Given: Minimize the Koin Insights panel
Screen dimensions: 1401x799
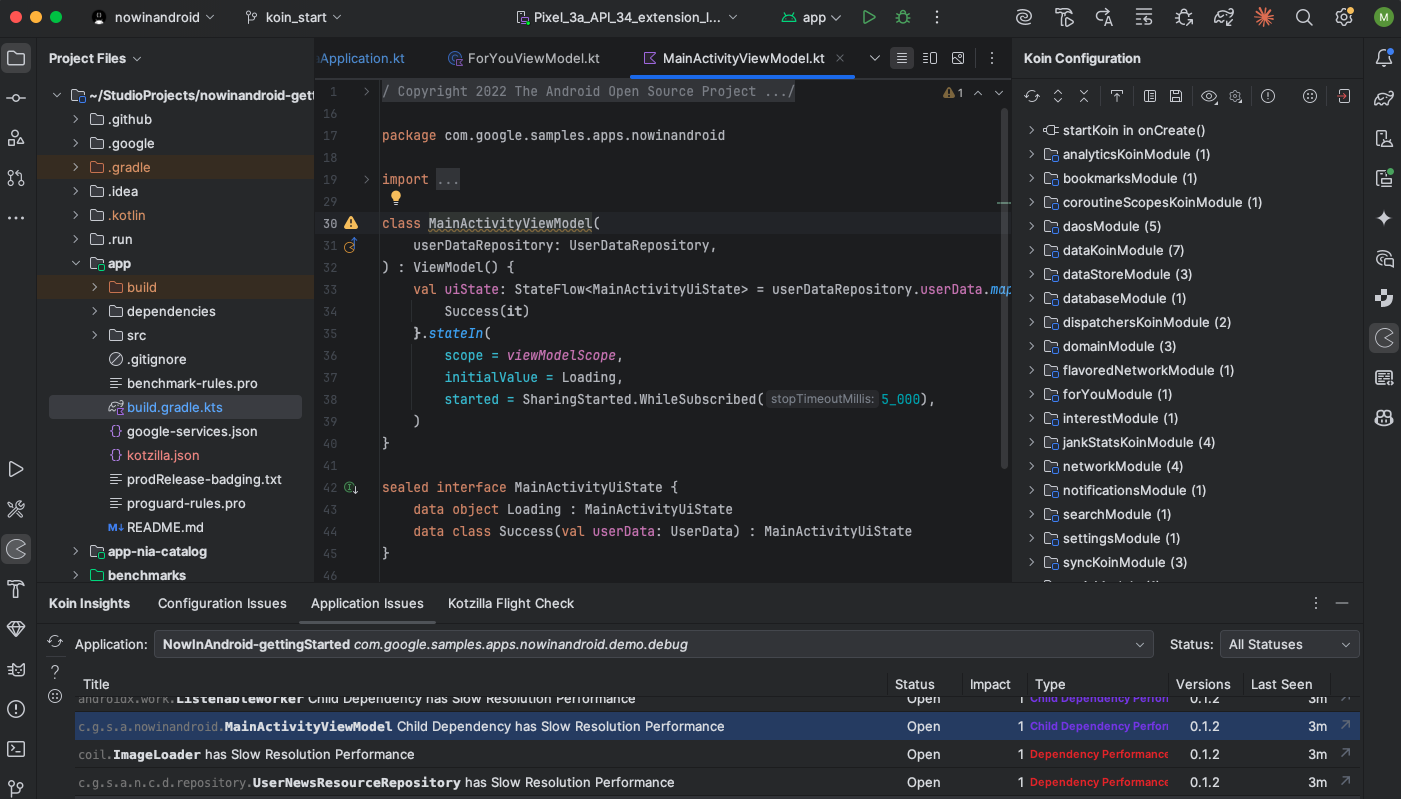Looking at the screenshot, I should point(1342,603).
